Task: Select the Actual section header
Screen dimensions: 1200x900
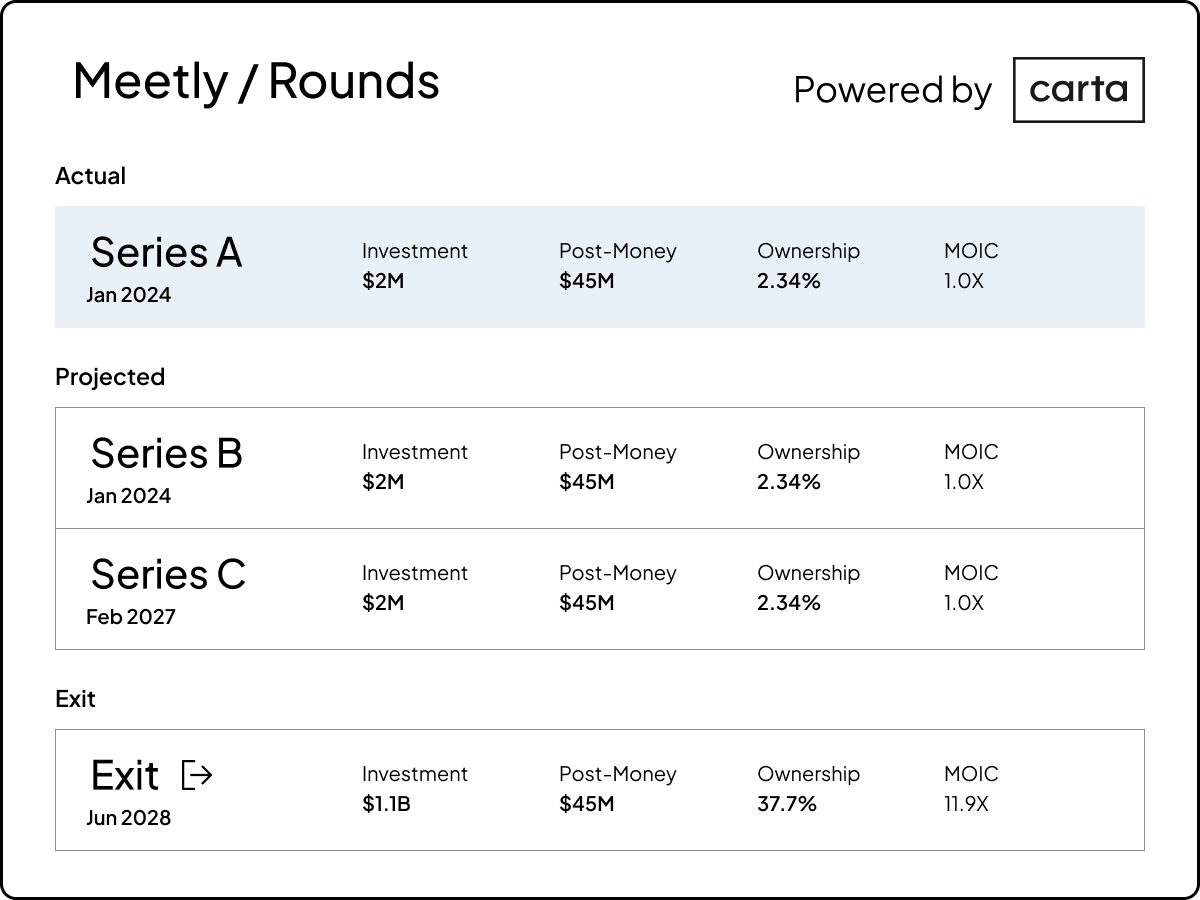Action: 90,176
